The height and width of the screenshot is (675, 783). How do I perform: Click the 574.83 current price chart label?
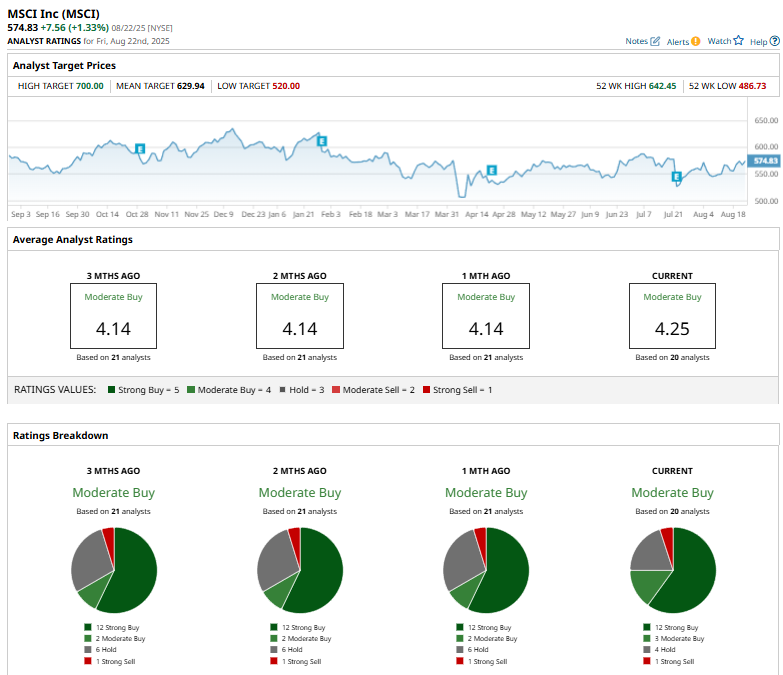coord(765,161)
